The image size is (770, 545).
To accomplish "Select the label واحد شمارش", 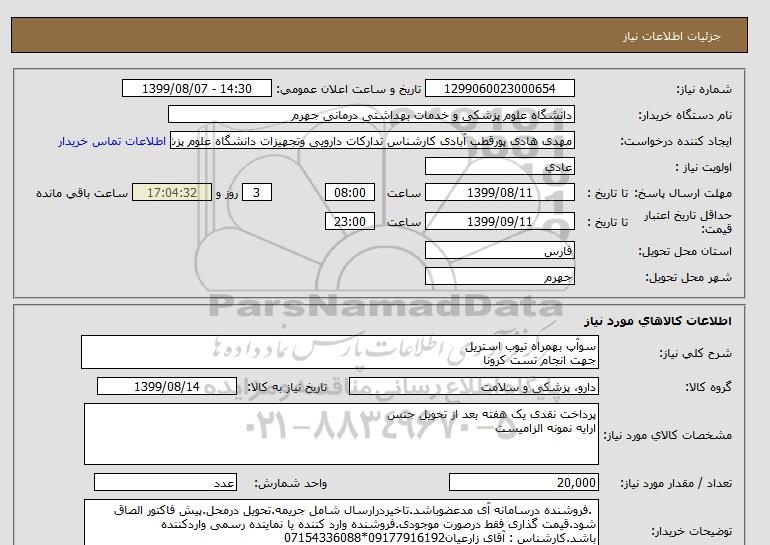I will coord(291,484).
